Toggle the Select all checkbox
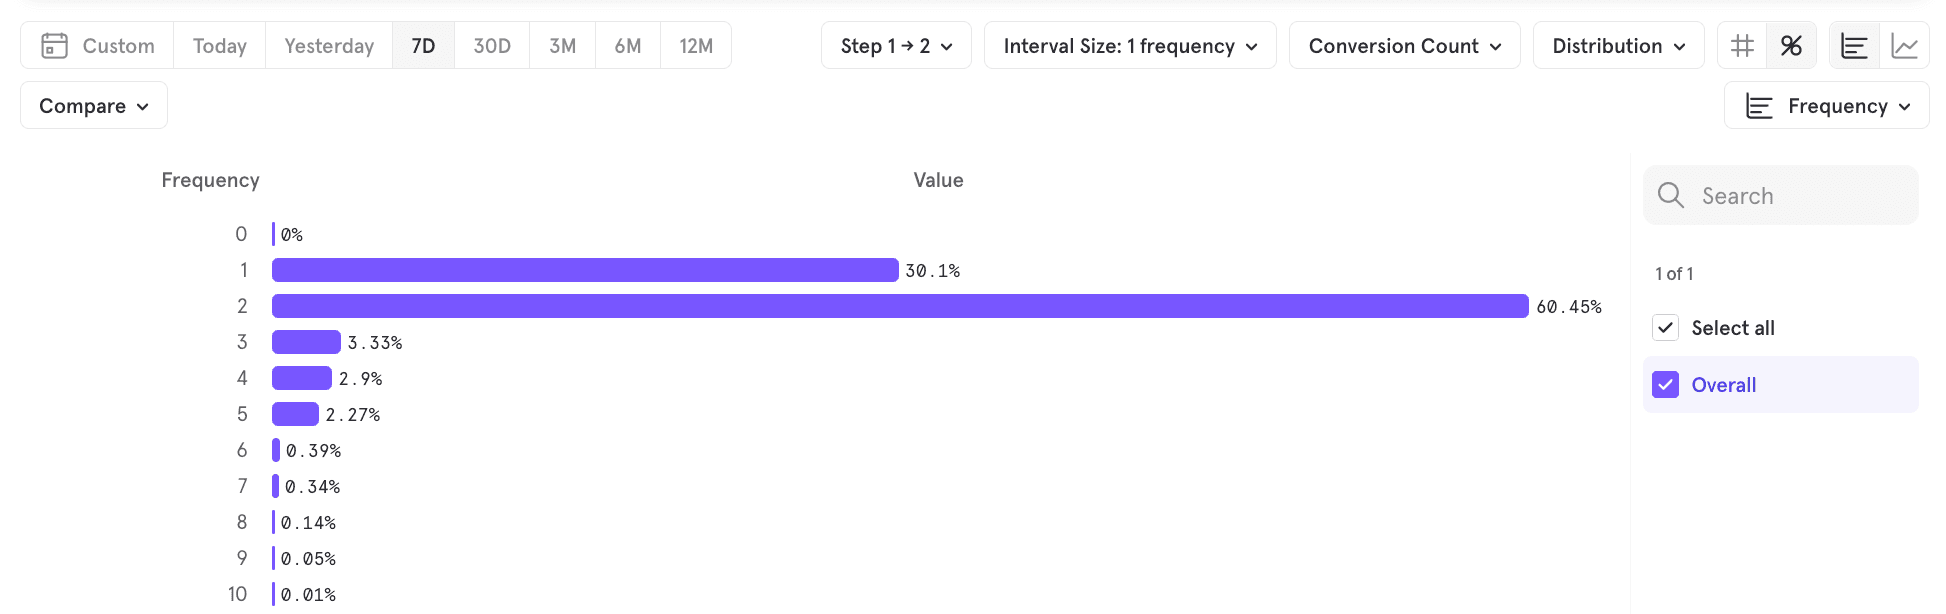 pyautogui.click(x=1665, y=328)
